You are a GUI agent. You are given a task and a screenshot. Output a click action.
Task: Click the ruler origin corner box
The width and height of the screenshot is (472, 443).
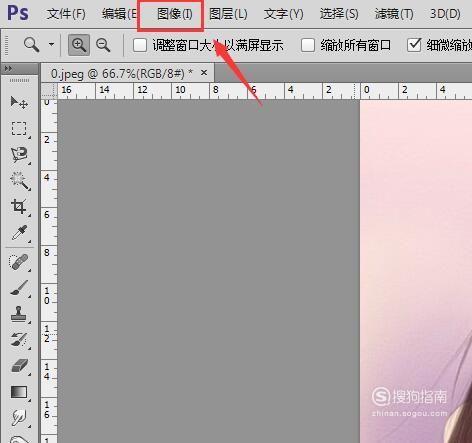pos(49,90)
